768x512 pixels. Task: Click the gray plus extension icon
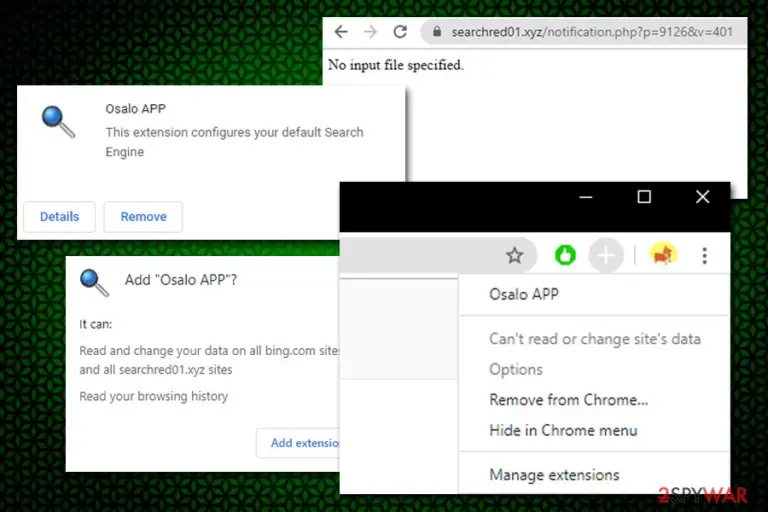click(x=606, y=255)
